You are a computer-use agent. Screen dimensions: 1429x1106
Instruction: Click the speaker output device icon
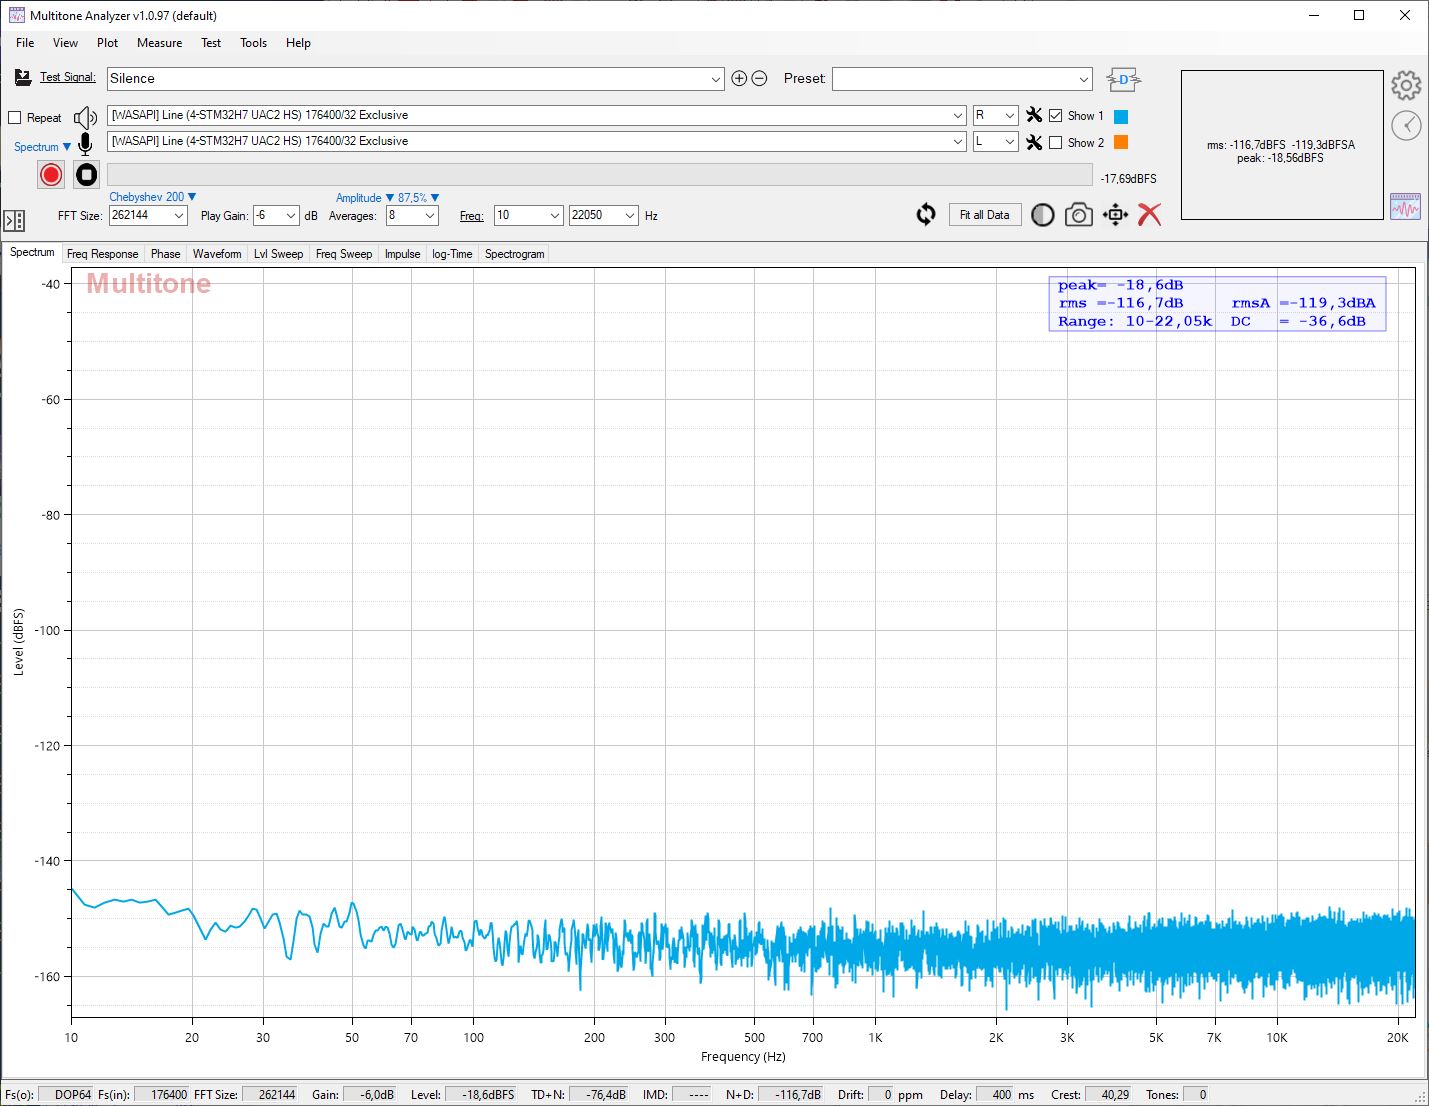[x=86, y=117]
